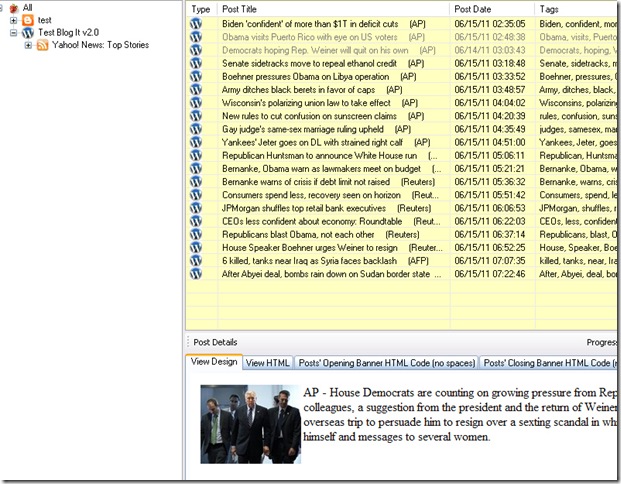Click WordPress icon on Obama visits Puerto Rico row
Viewport: 621px width, 484px height.
click(196, 37)
